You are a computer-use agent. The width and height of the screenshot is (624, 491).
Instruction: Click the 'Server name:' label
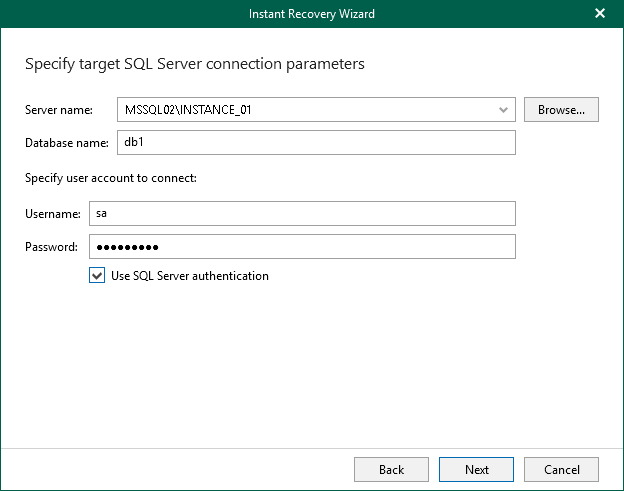(59, 110)
